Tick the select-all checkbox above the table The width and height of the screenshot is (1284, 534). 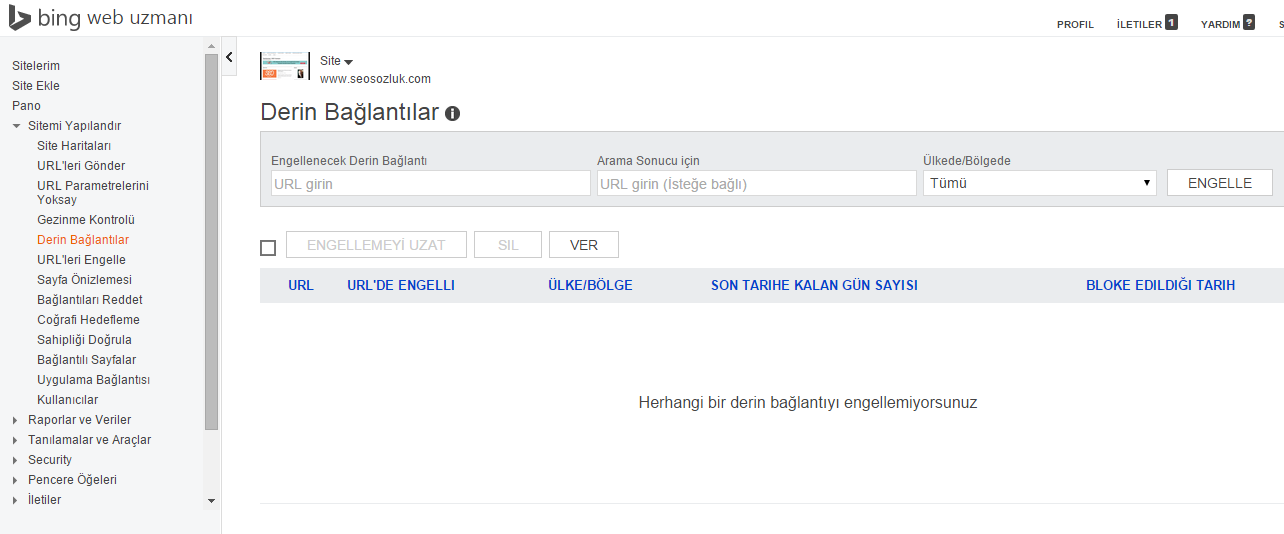[268, 247]
